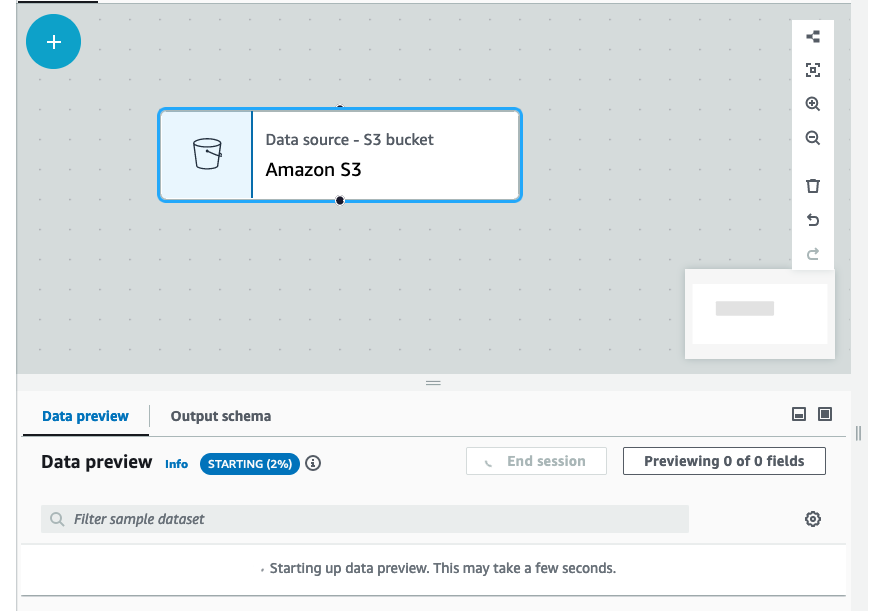Switch to the Data preview tab
This screenshot has width=869, height=611.
84,416
